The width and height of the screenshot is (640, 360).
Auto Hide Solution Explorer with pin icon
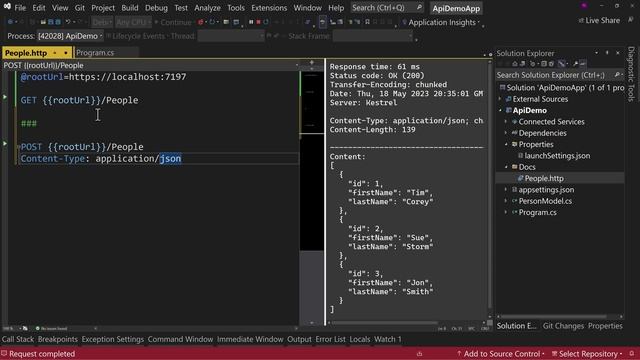tap(607, 53)
